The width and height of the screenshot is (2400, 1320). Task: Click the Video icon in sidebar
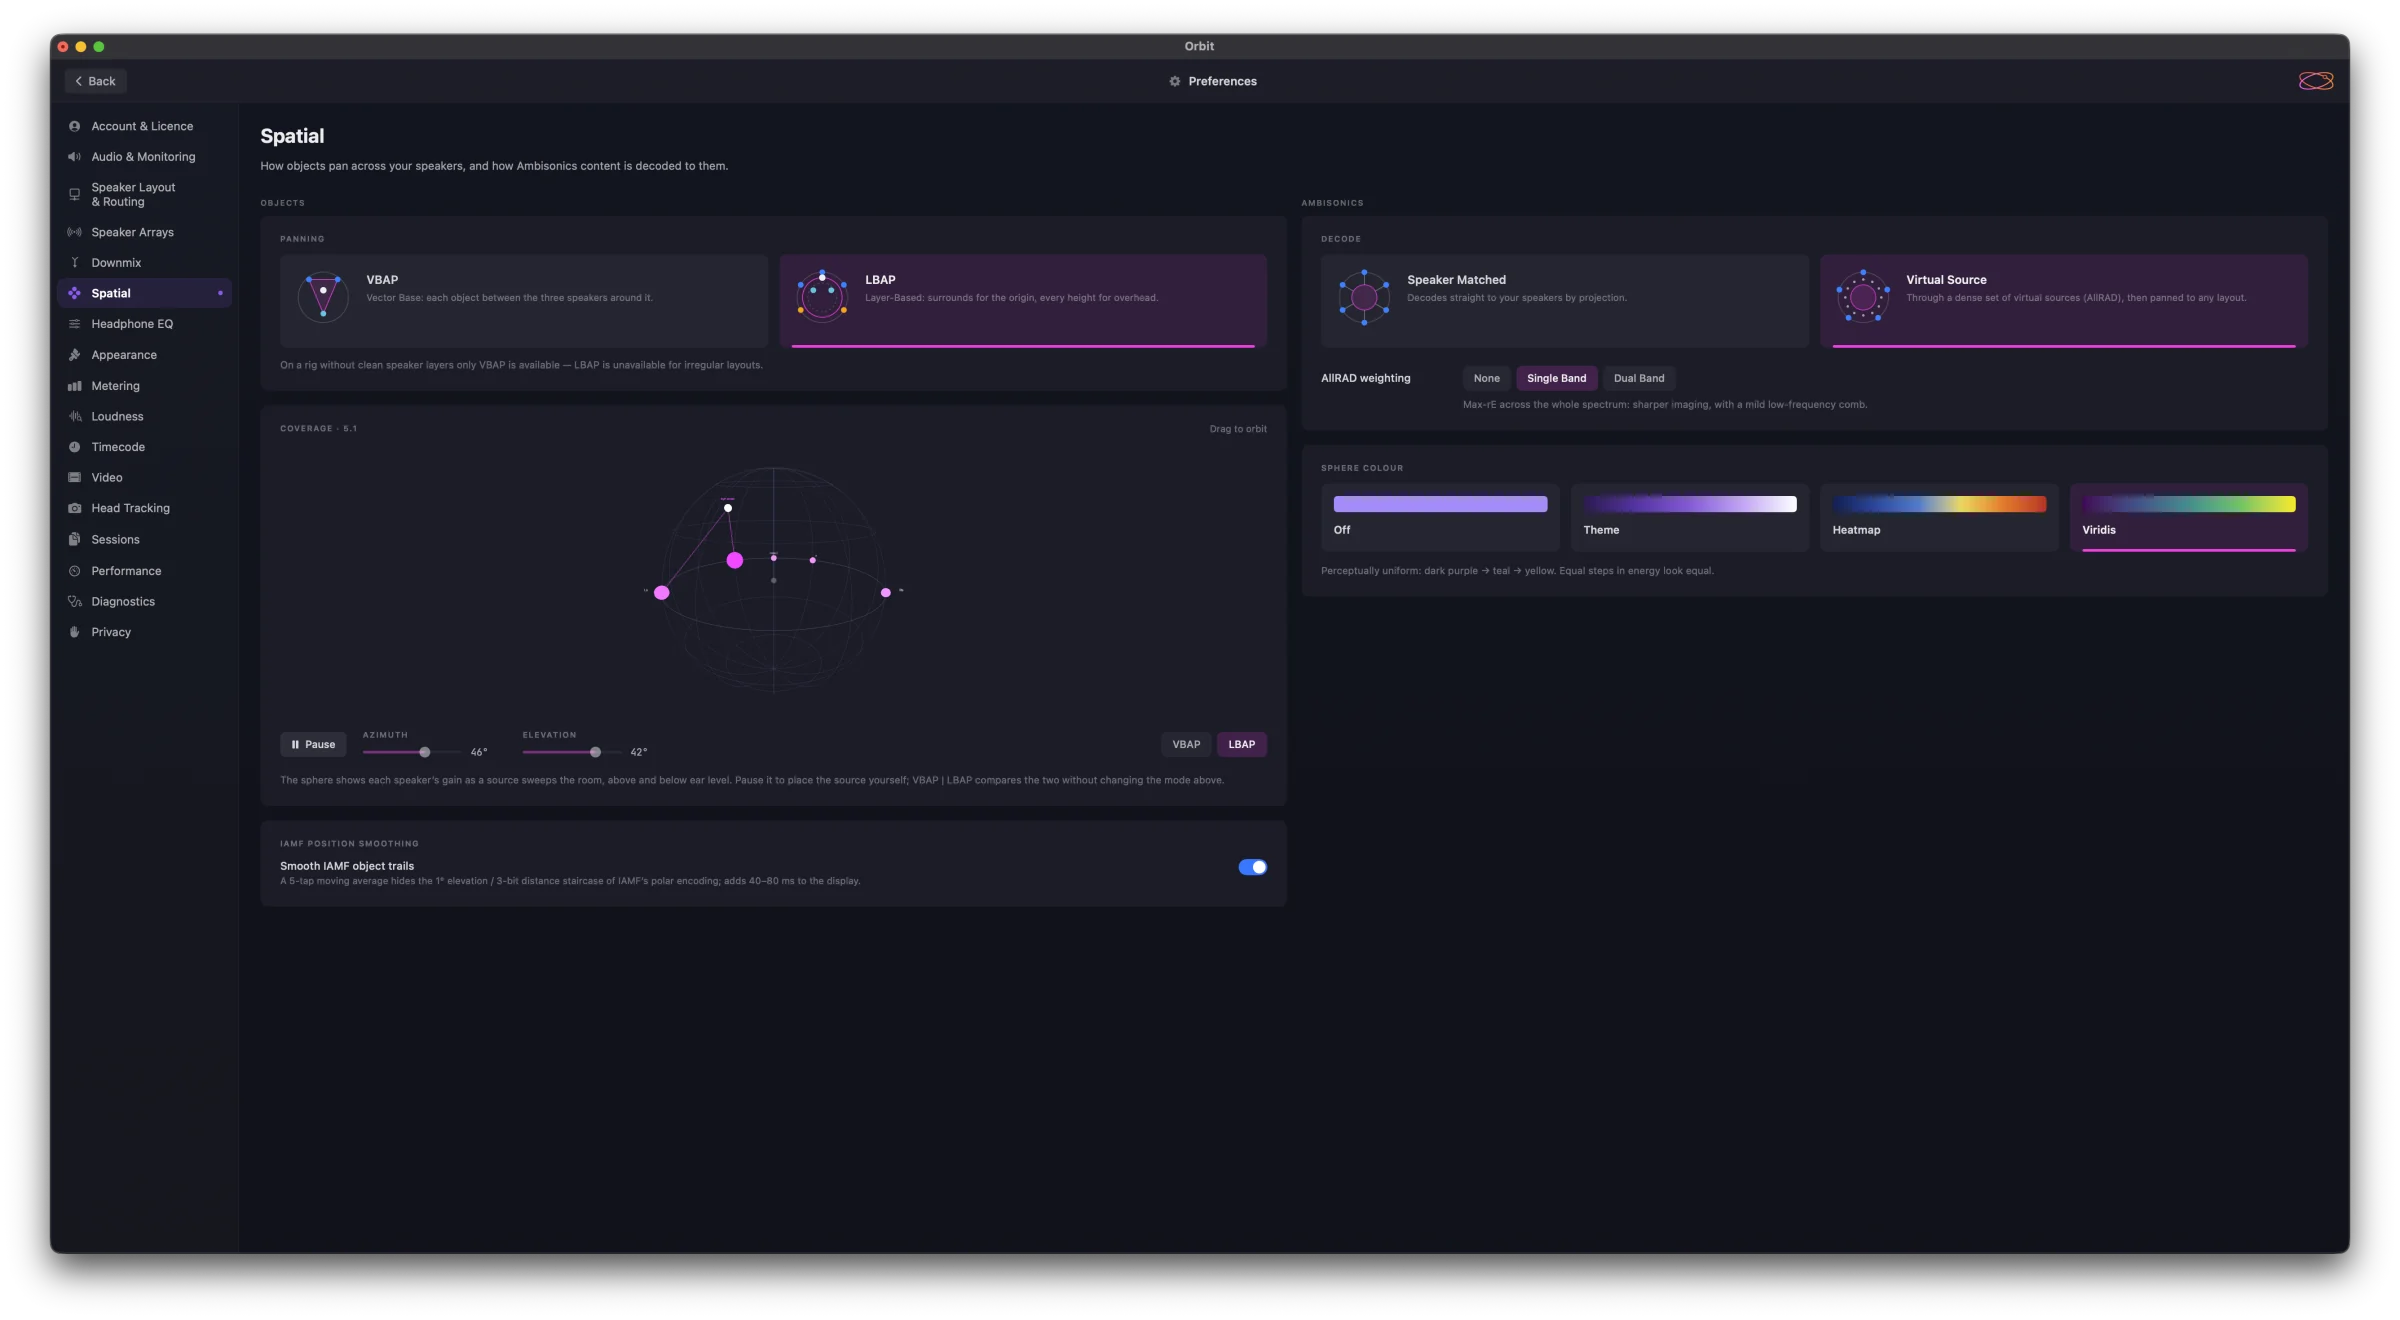click(x=74, y=478)
